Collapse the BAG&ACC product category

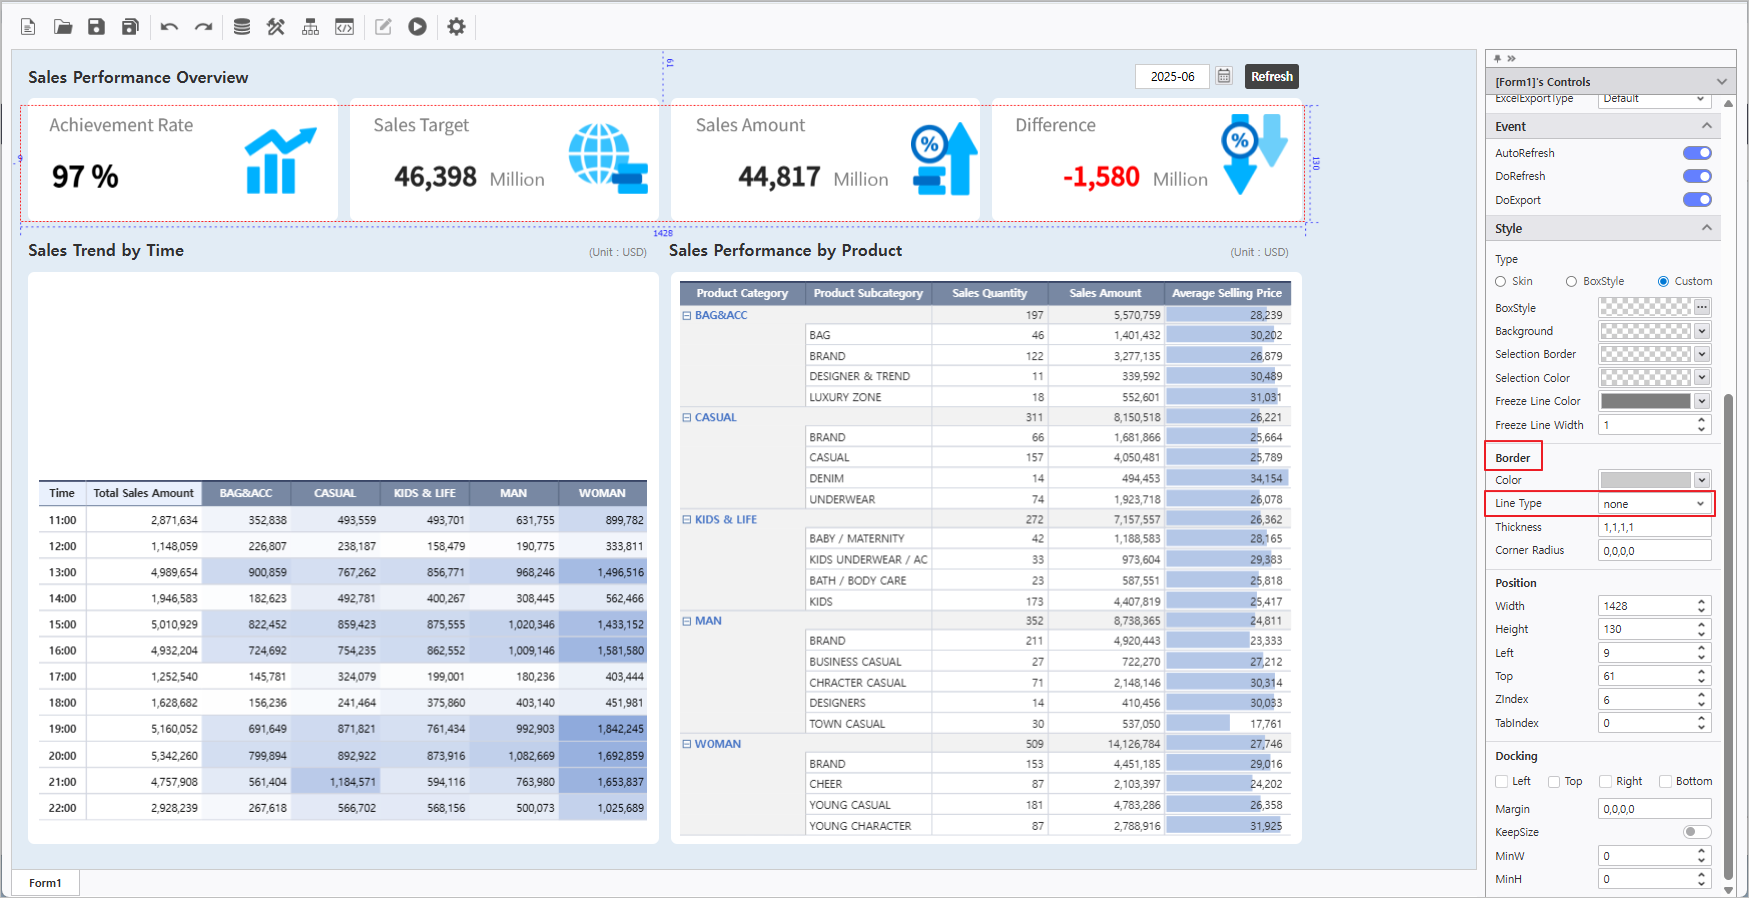[x=687, y=316]
